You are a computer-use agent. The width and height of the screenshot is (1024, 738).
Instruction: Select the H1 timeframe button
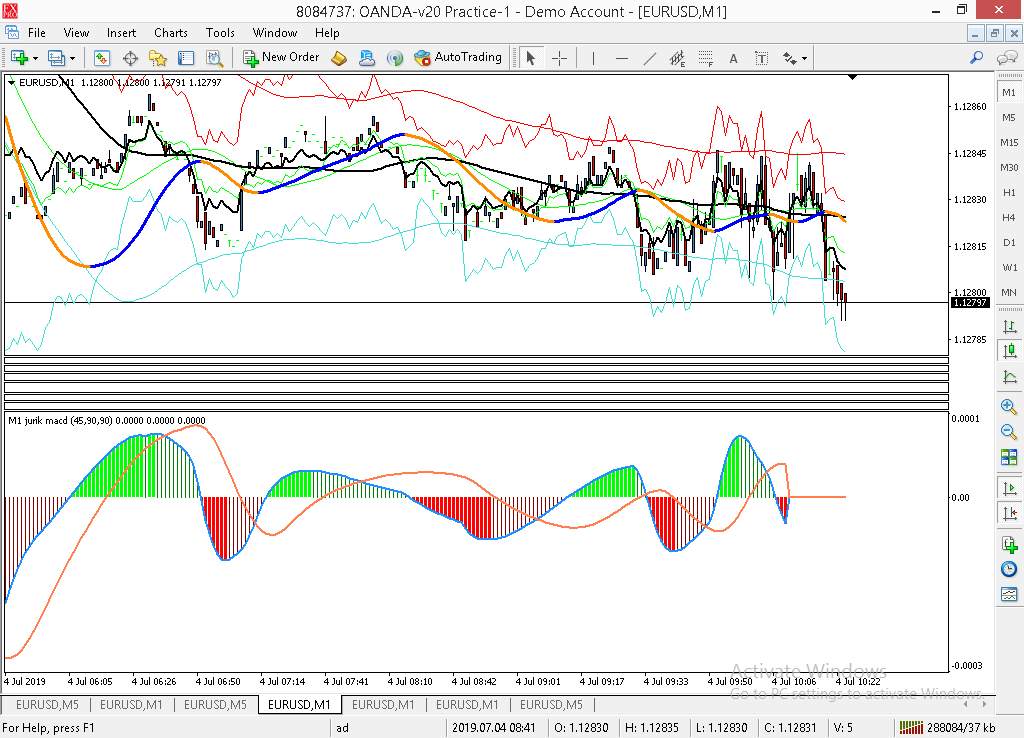coord(1009,192)
